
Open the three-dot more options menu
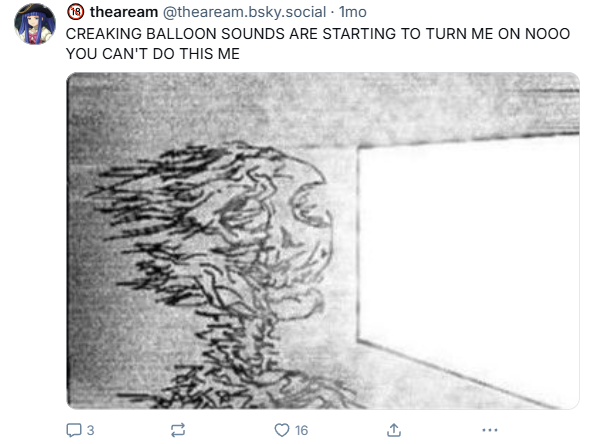tap(490, 430)
